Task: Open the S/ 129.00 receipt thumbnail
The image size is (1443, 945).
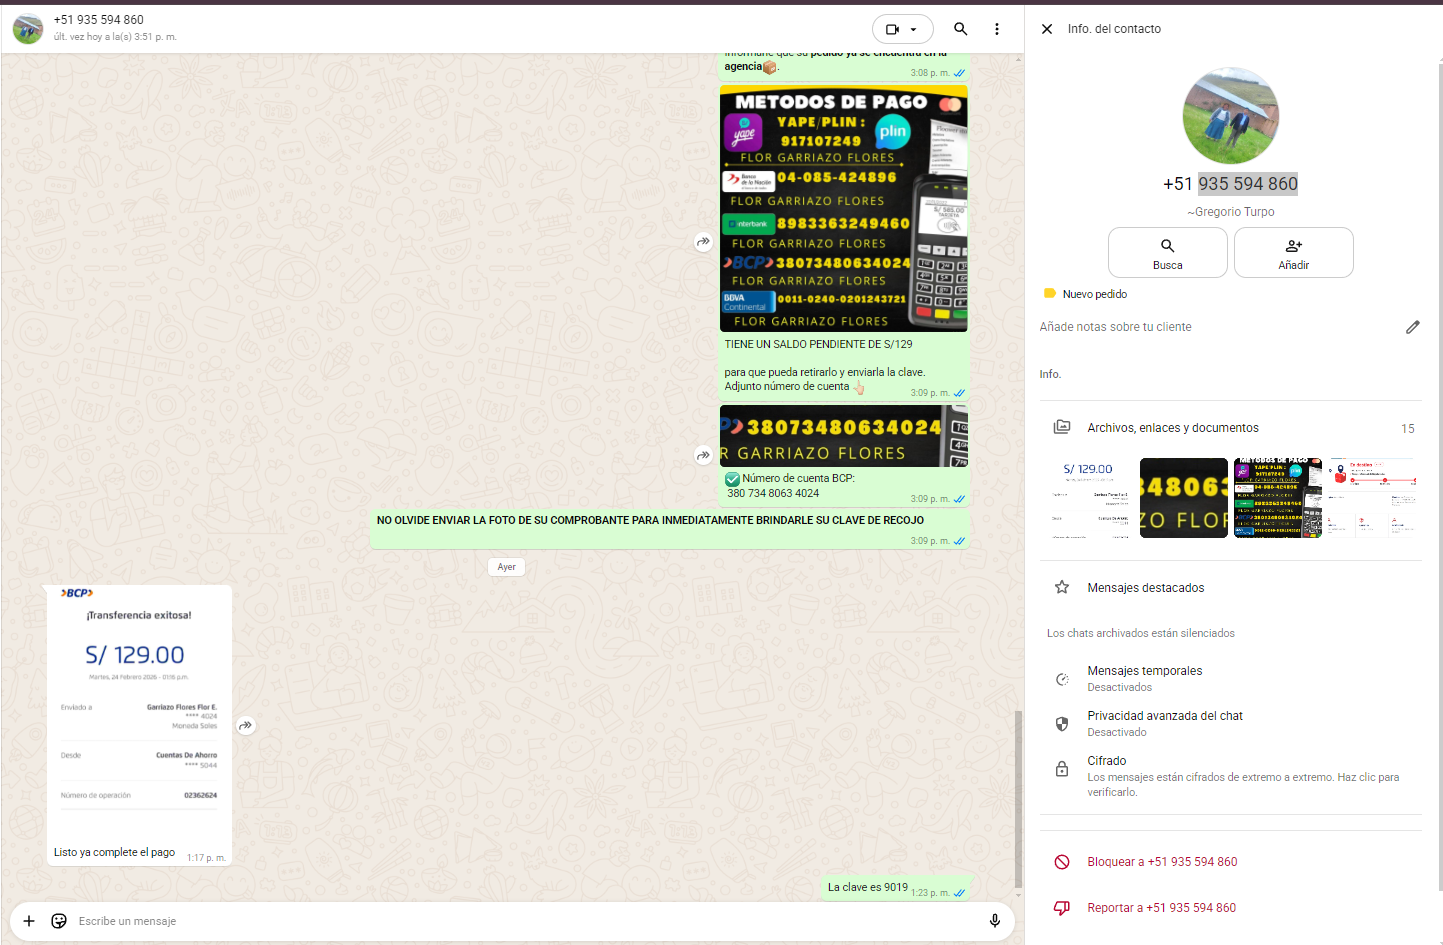Action: point(1088,498)
